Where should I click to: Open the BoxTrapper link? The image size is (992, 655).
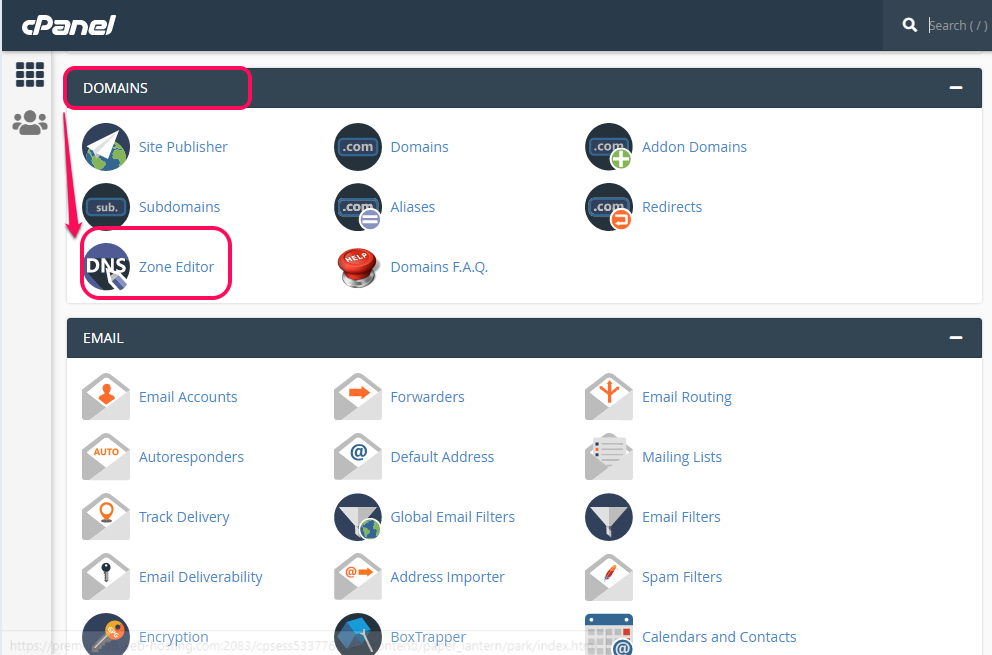point(428,637)
